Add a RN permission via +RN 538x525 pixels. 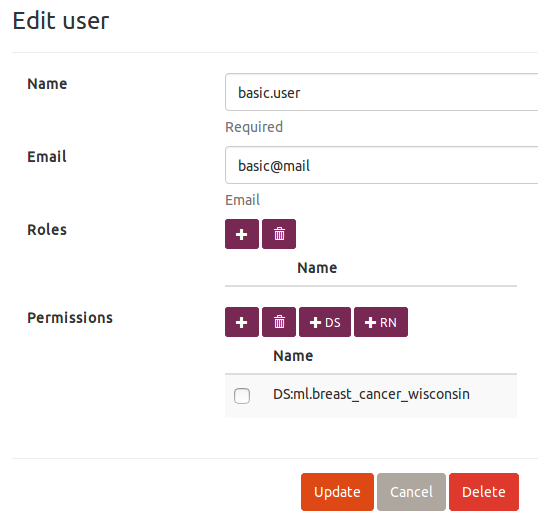[381, 322]
